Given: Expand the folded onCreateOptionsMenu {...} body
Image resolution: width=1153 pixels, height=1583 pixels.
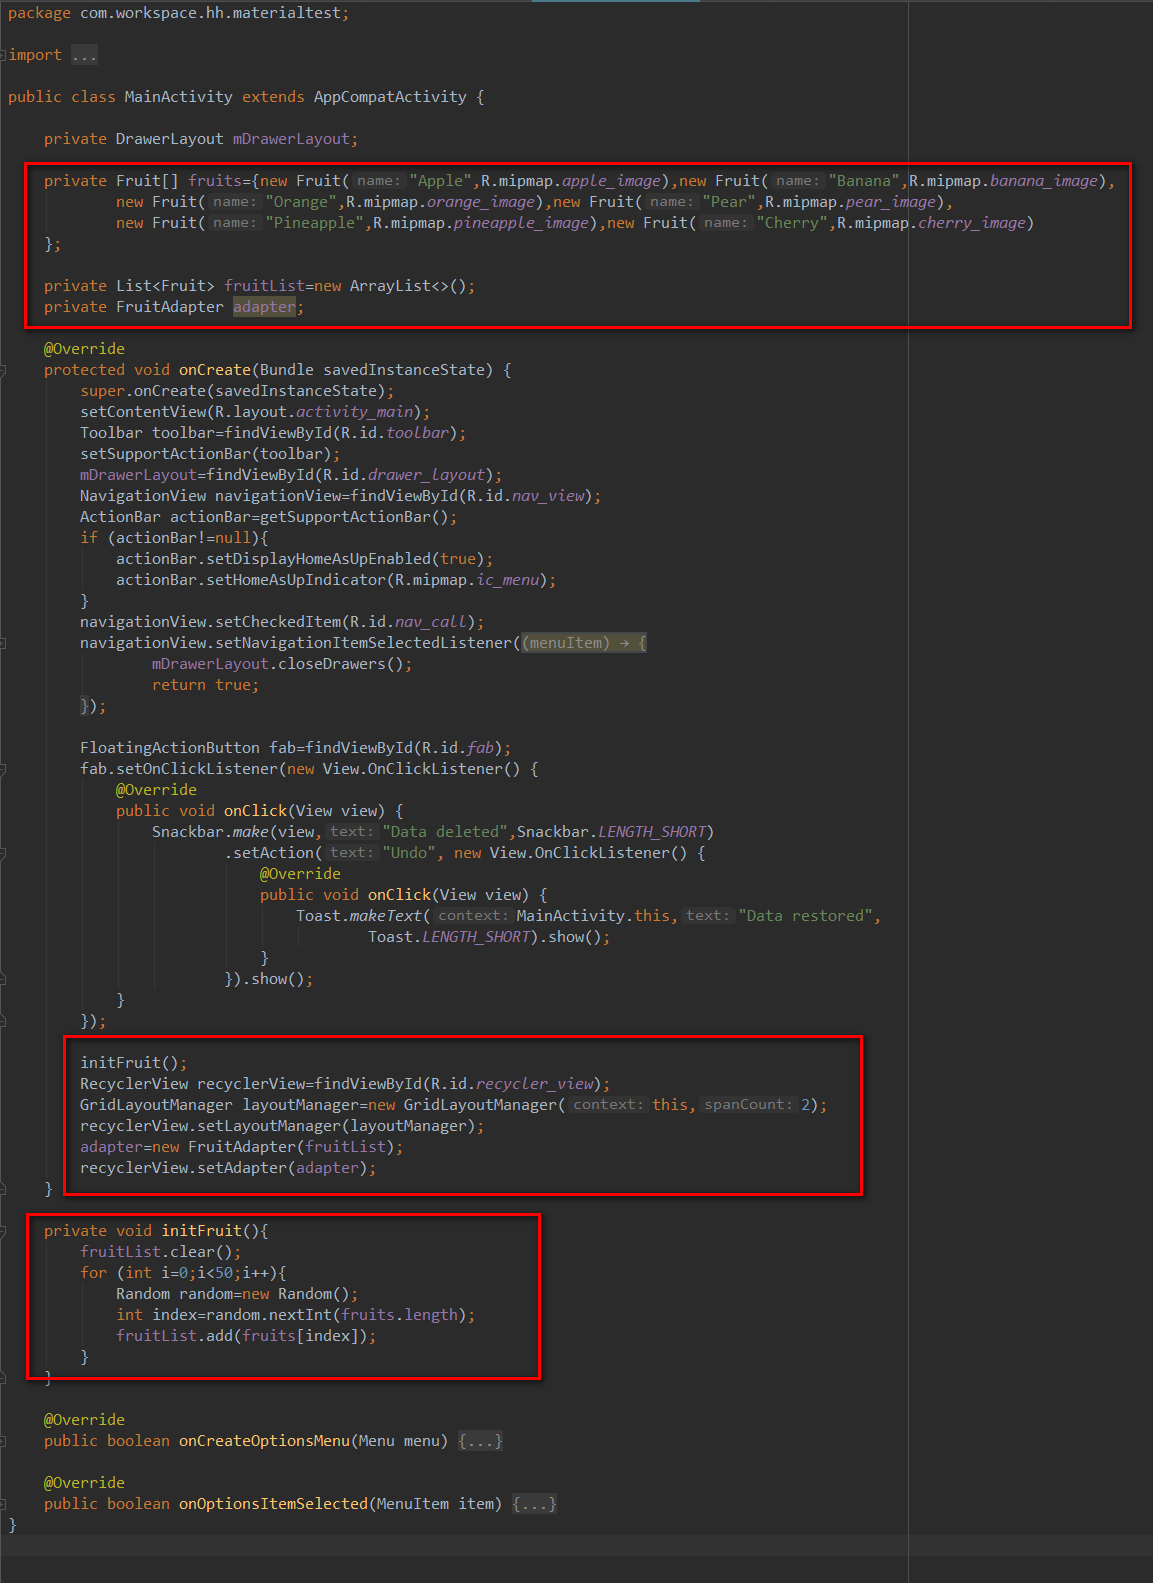Looking at the screenshot, I should (x=480, y=1441).
